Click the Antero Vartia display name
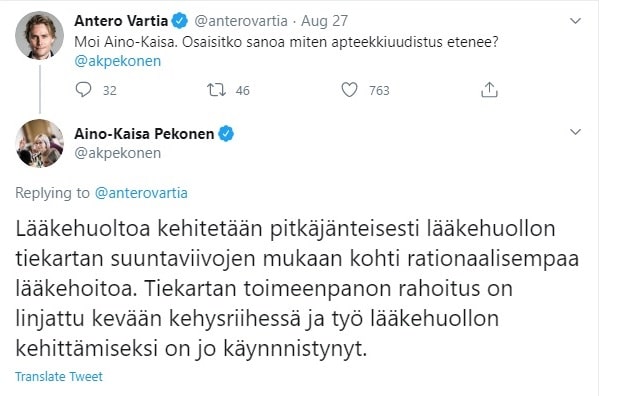This screenshot has height=396, width=624. click(121, 21)
